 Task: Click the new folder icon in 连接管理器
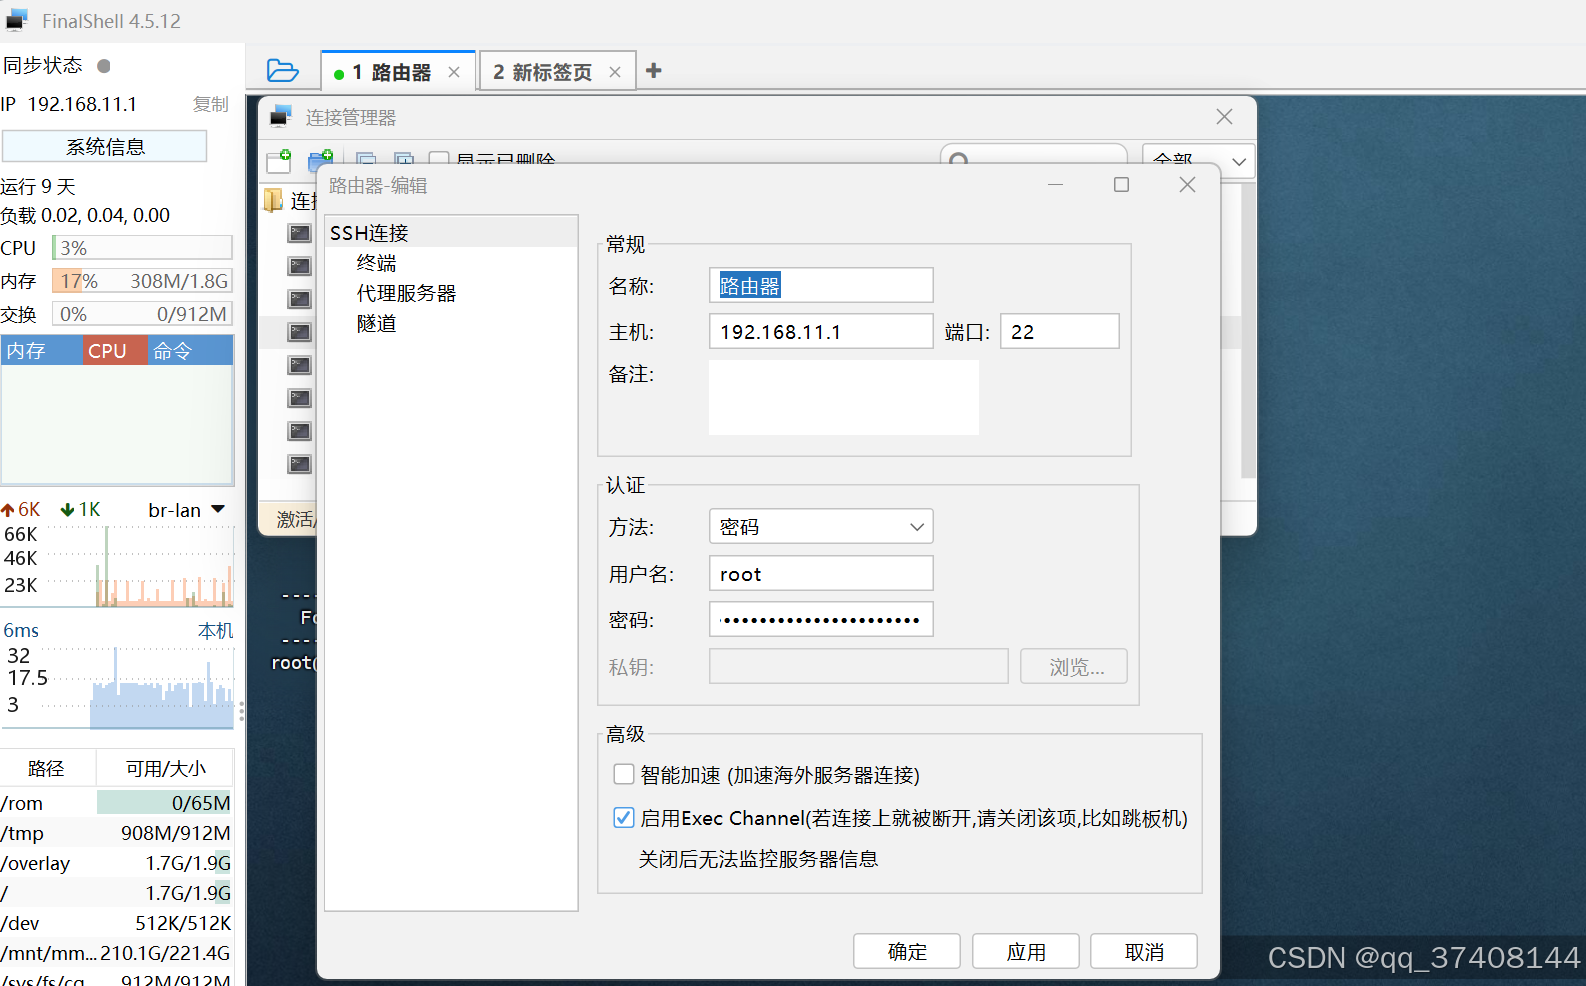[x=321, y=161]
